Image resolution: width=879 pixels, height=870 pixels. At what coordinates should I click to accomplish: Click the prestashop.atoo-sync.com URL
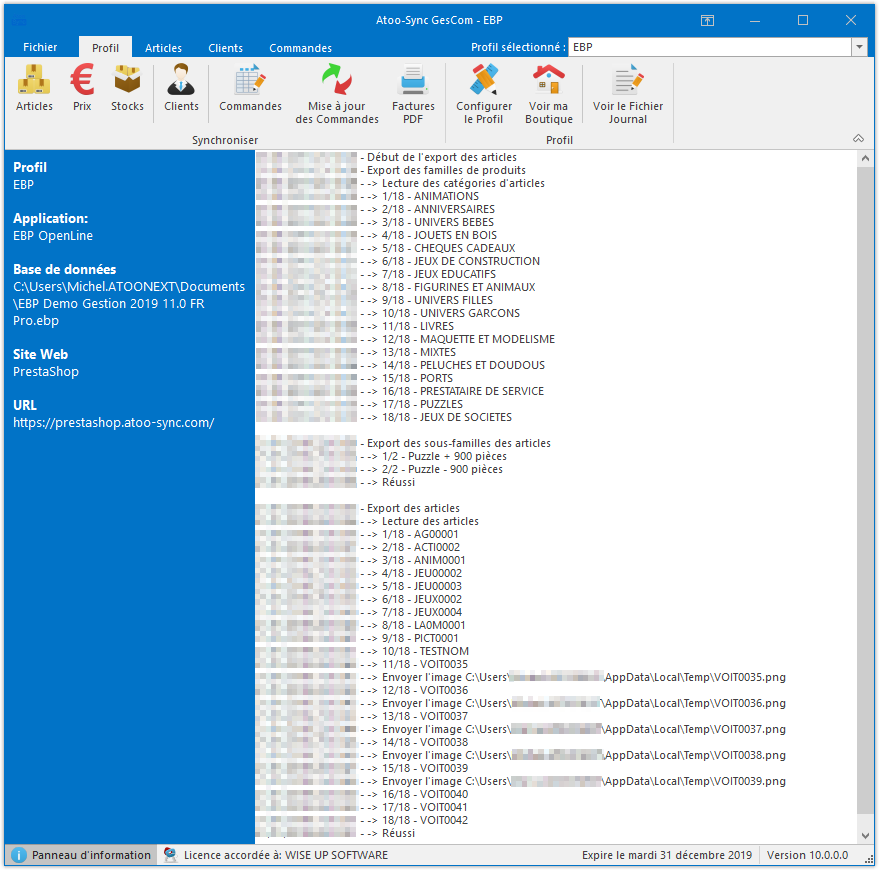tap(113, 423)
